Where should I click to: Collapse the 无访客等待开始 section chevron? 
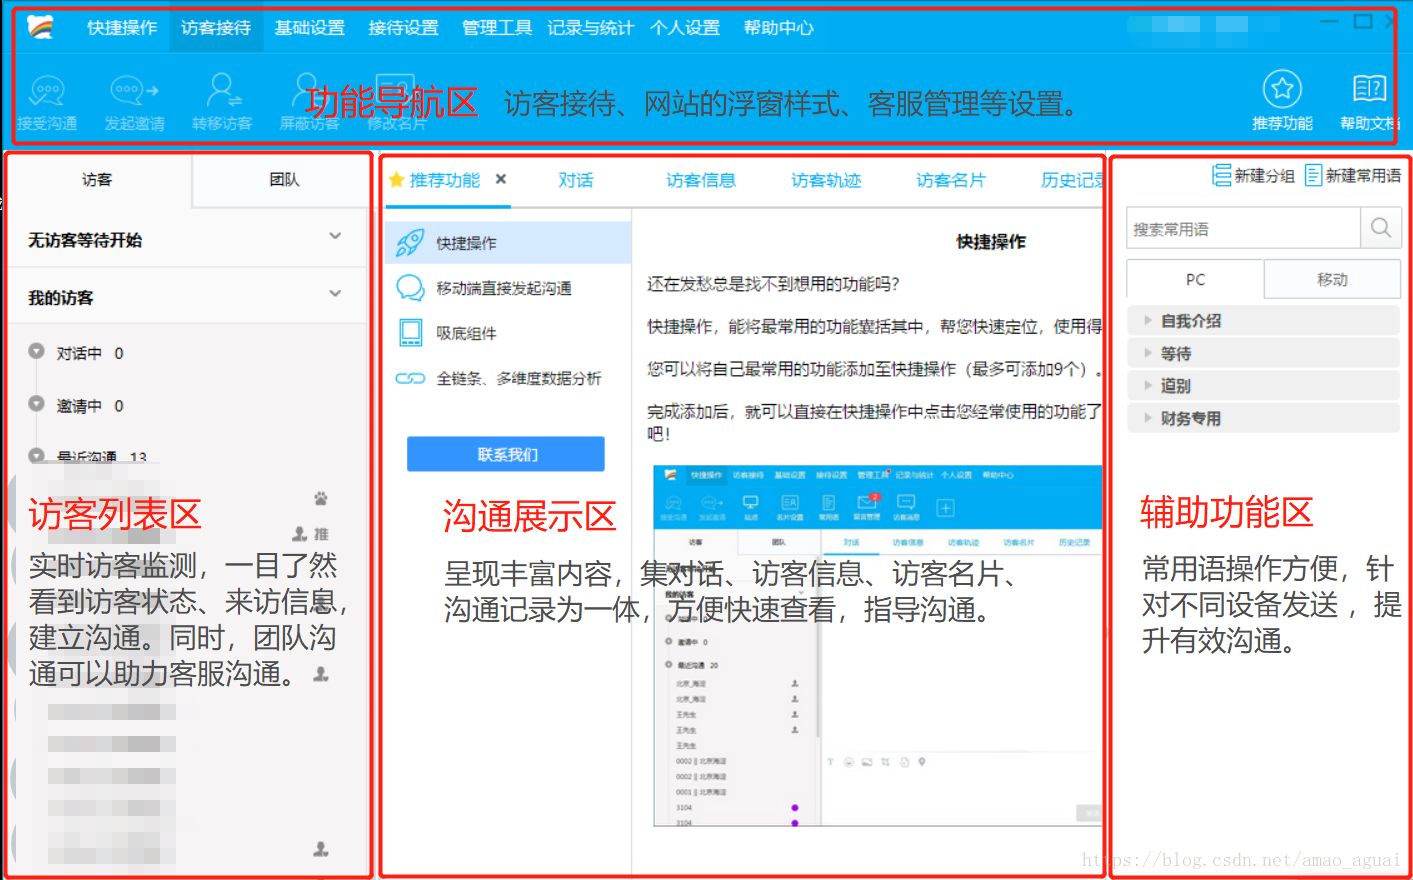(335, 236)
